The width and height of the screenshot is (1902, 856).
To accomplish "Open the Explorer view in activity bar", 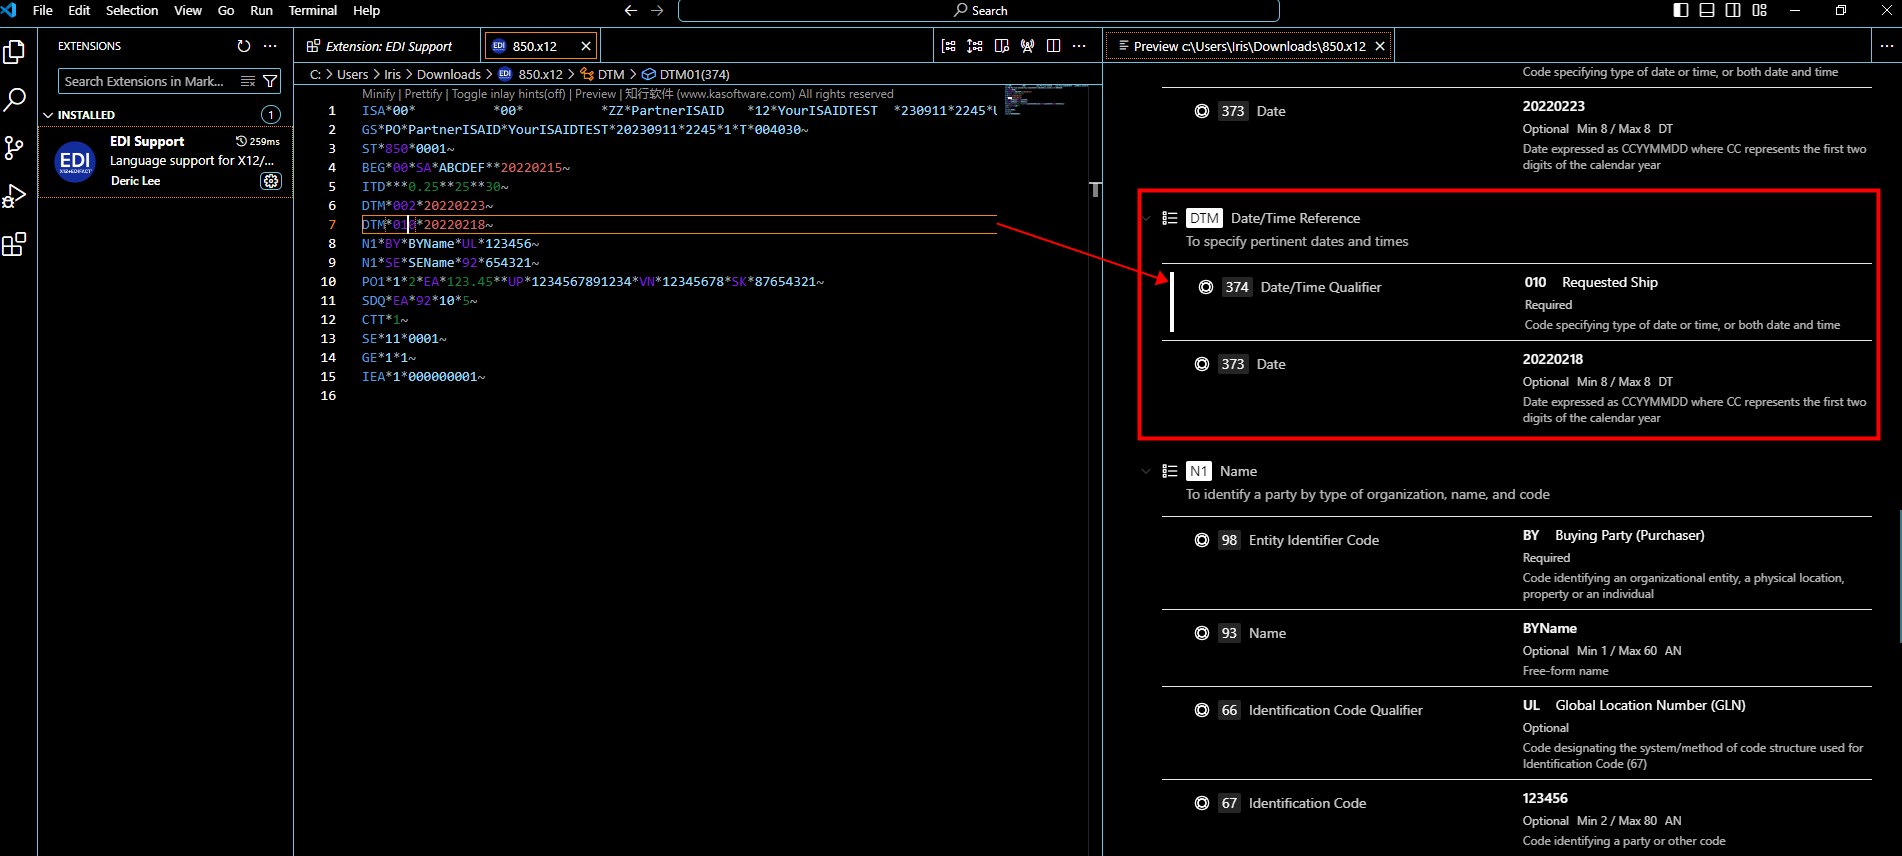I will pos(15,52).
